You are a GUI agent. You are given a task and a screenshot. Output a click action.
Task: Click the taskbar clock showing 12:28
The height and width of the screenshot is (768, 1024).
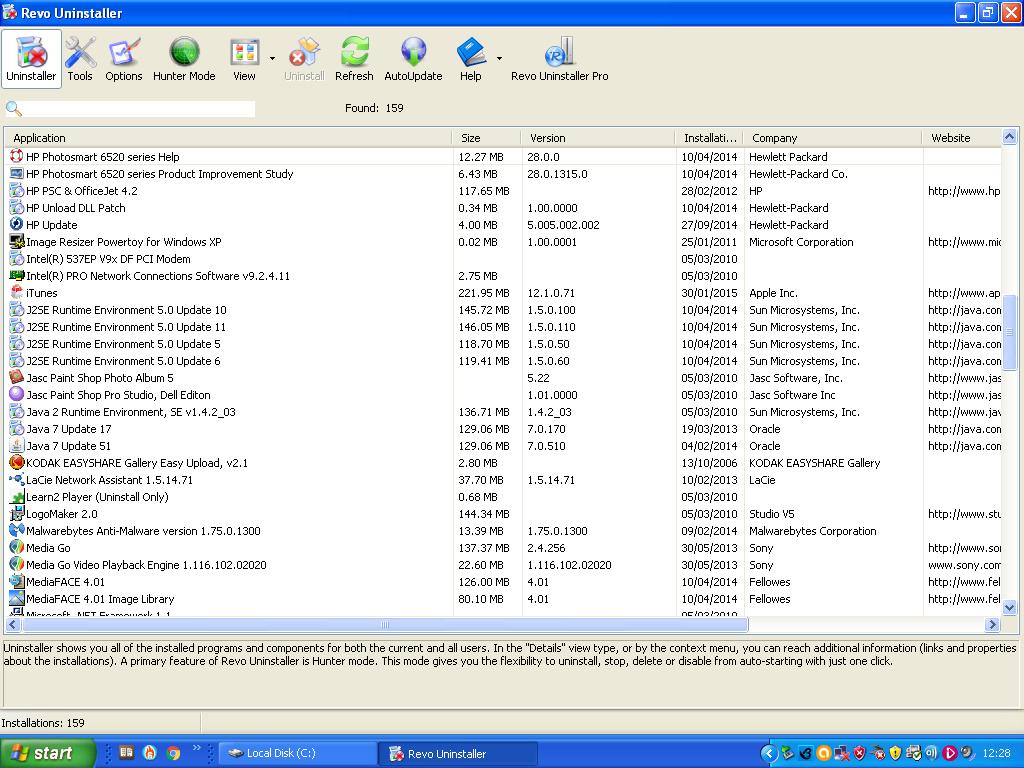point(996,753)
